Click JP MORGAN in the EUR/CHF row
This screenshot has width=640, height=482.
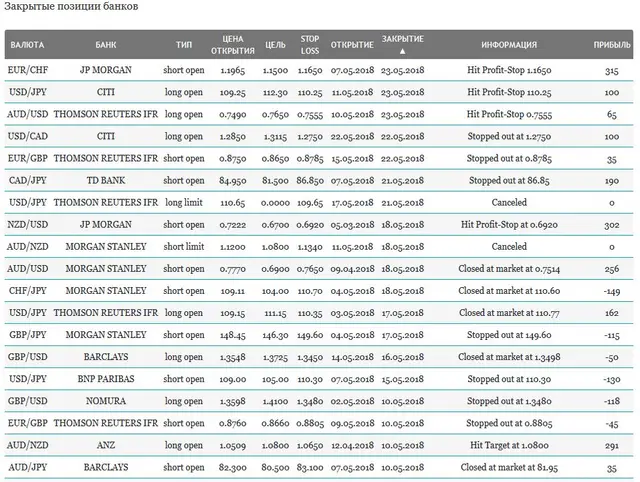click(x=106, y=70)
